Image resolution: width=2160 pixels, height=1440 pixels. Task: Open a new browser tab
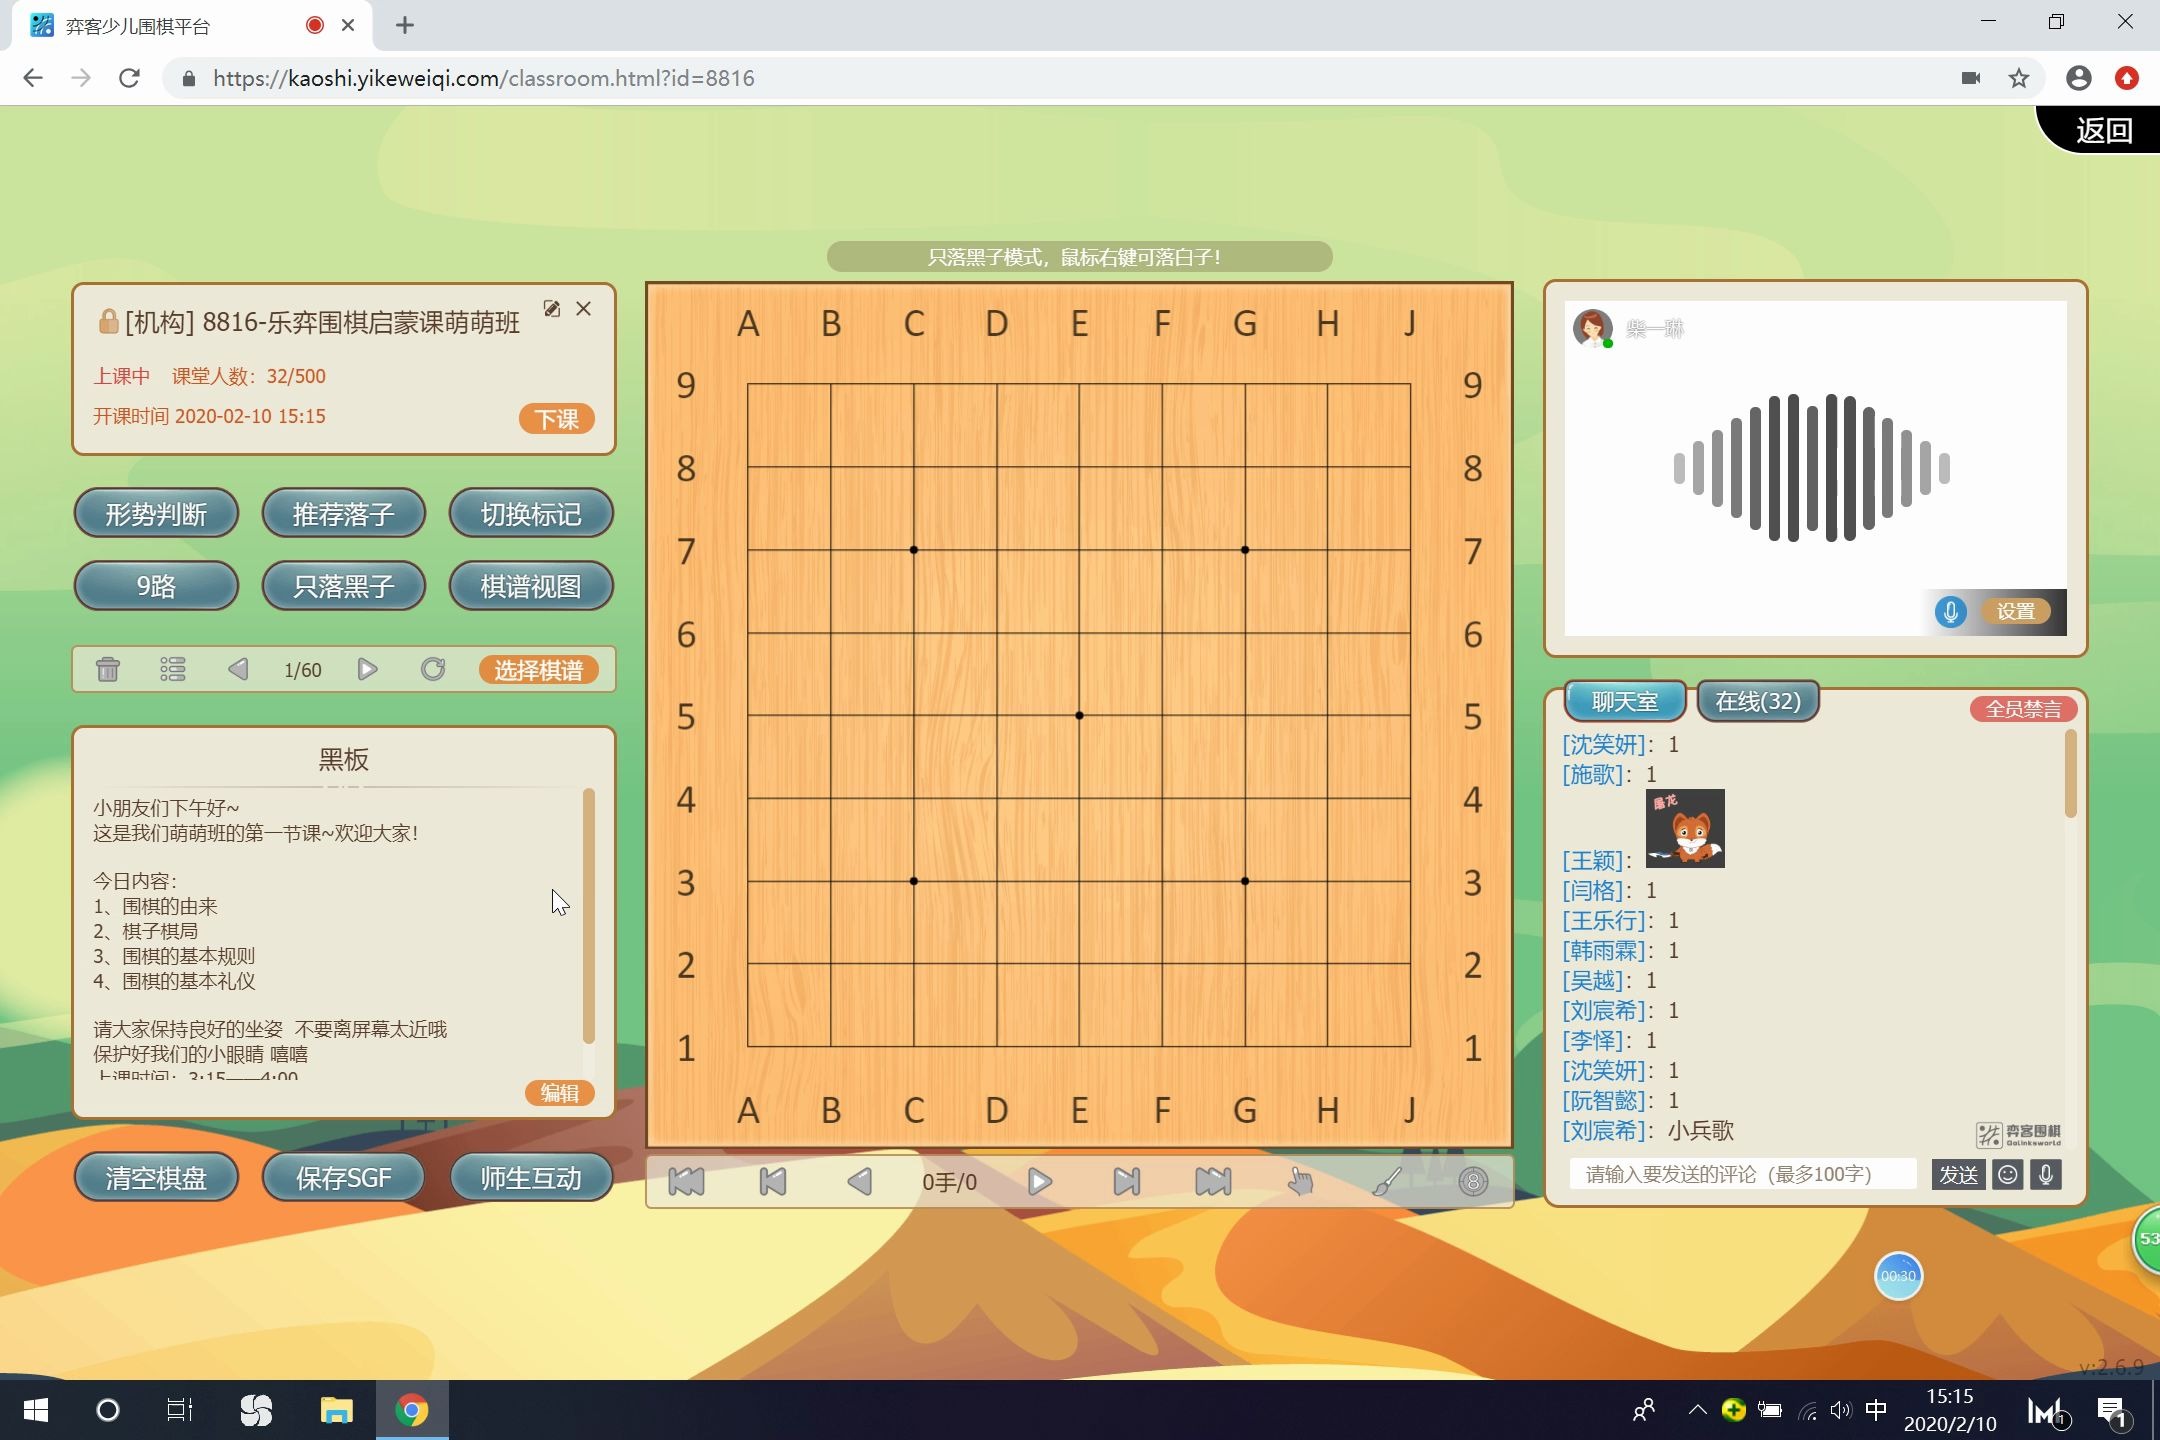(x=405, y=25)
